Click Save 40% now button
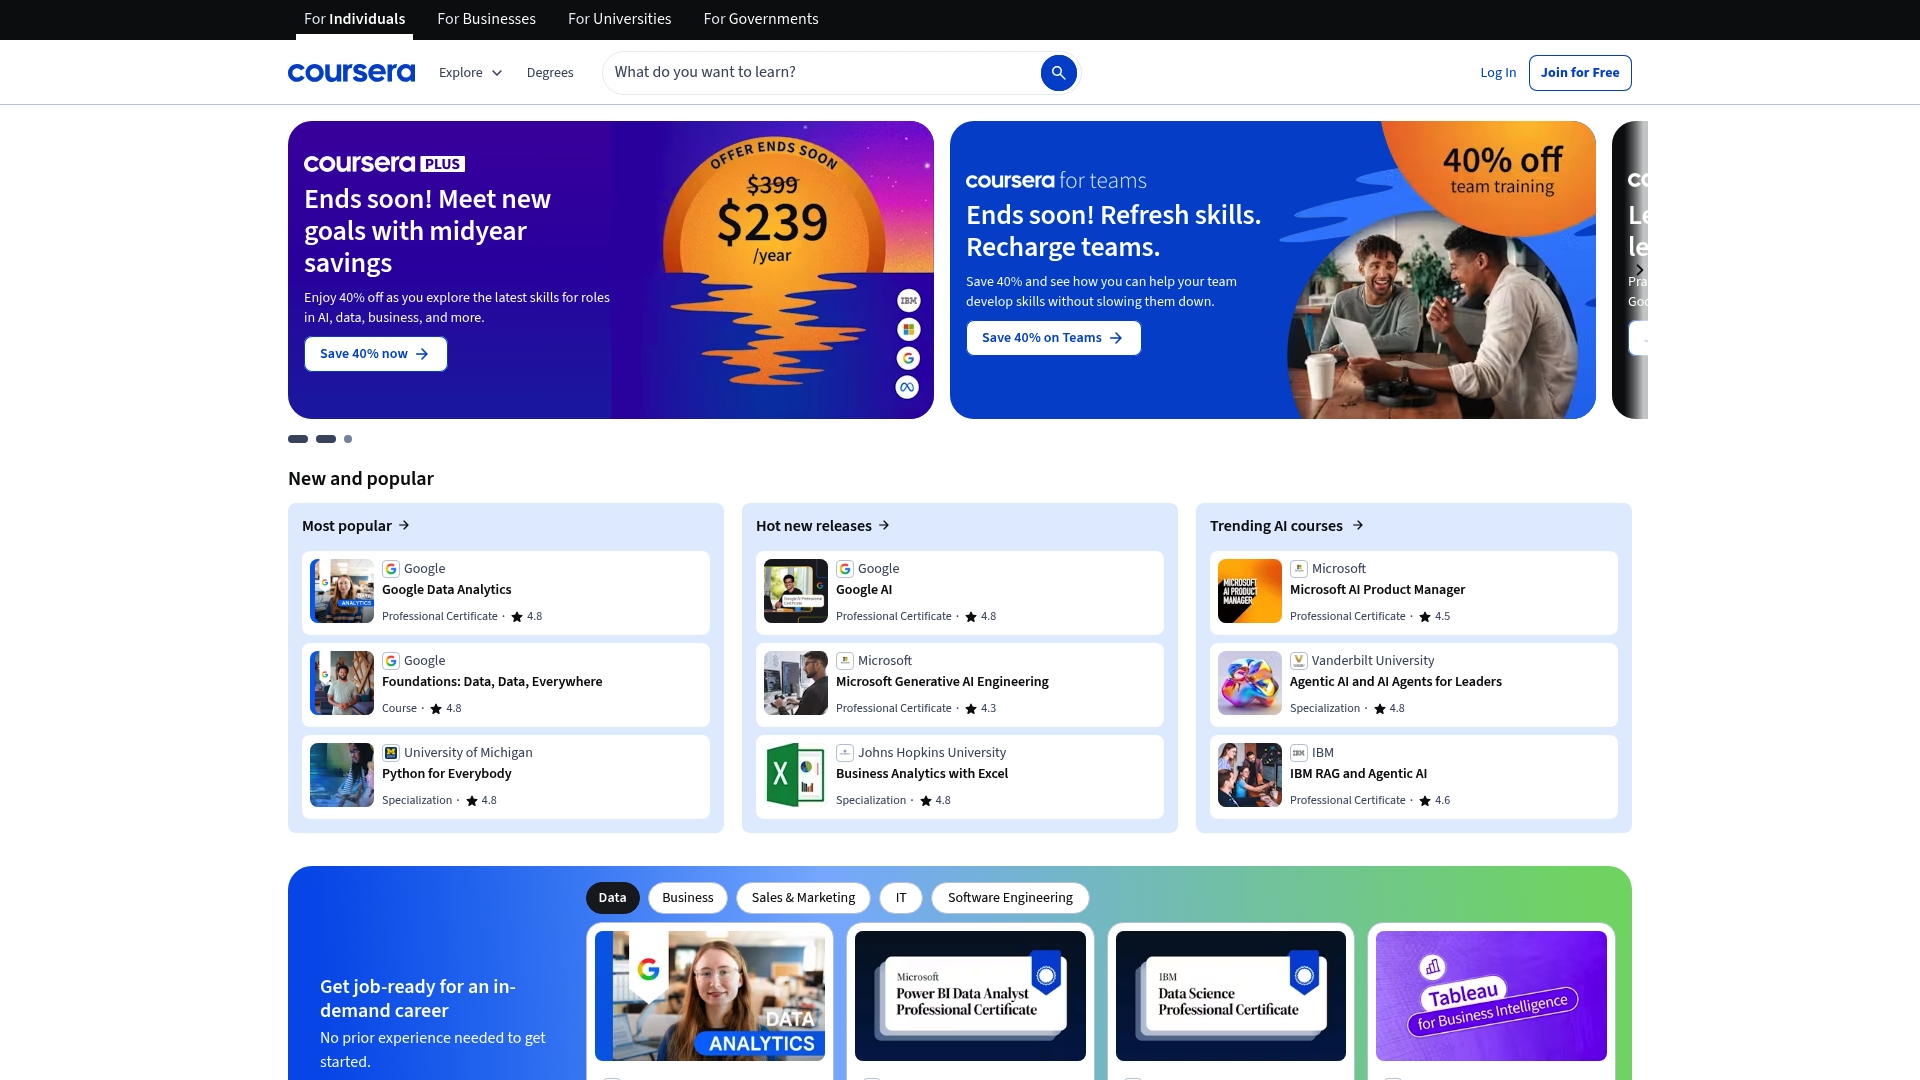 coord(376,354)
